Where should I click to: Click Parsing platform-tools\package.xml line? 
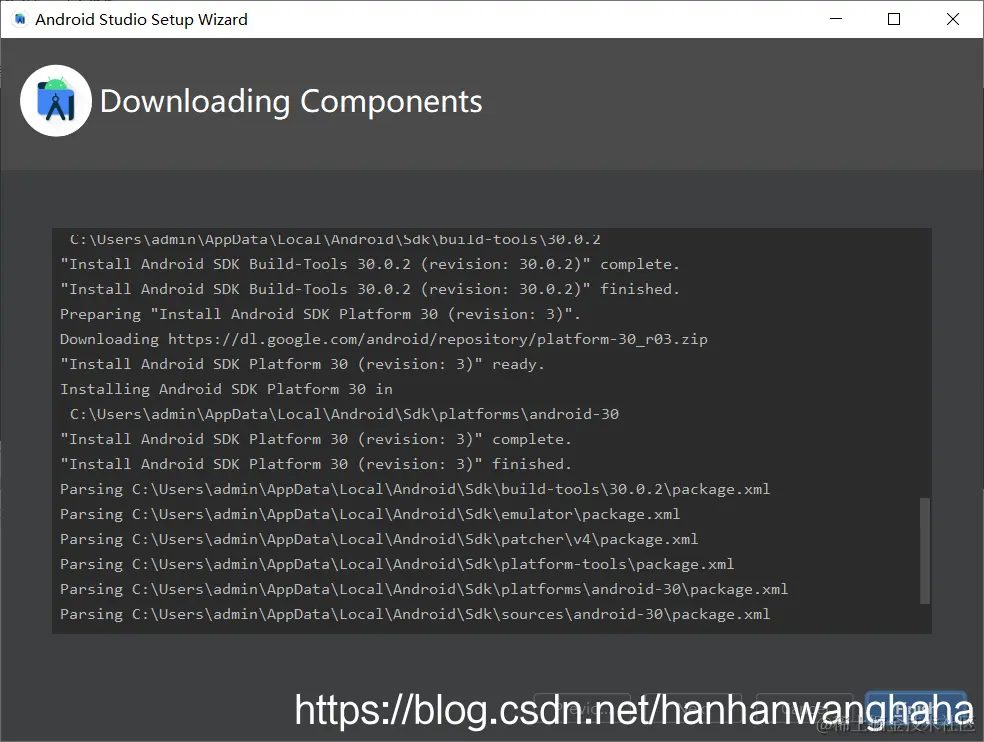point(397,564)
